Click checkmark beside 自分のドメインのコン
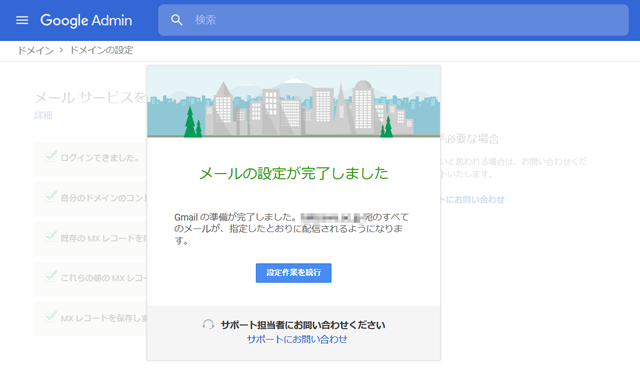This screenshot has height=379, width=640. tap(50, 197)
